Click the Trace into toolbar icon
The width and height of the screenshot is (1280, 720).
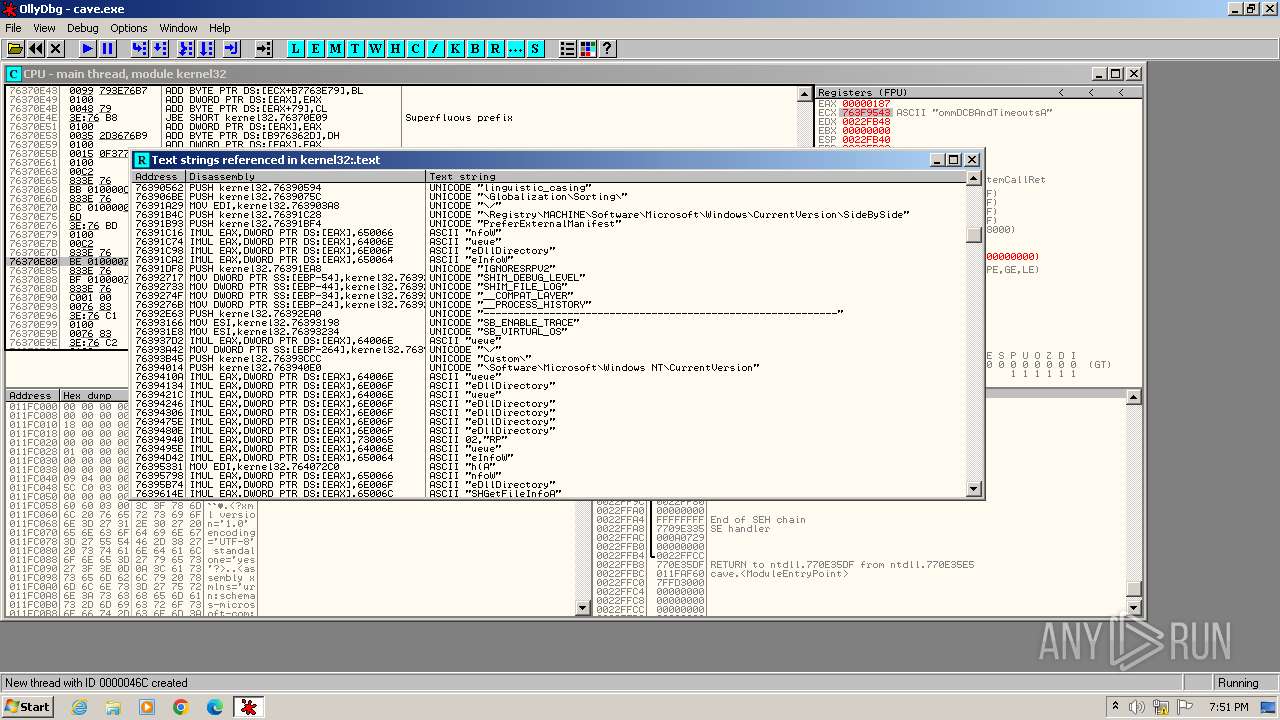click(x=186, y=48)
